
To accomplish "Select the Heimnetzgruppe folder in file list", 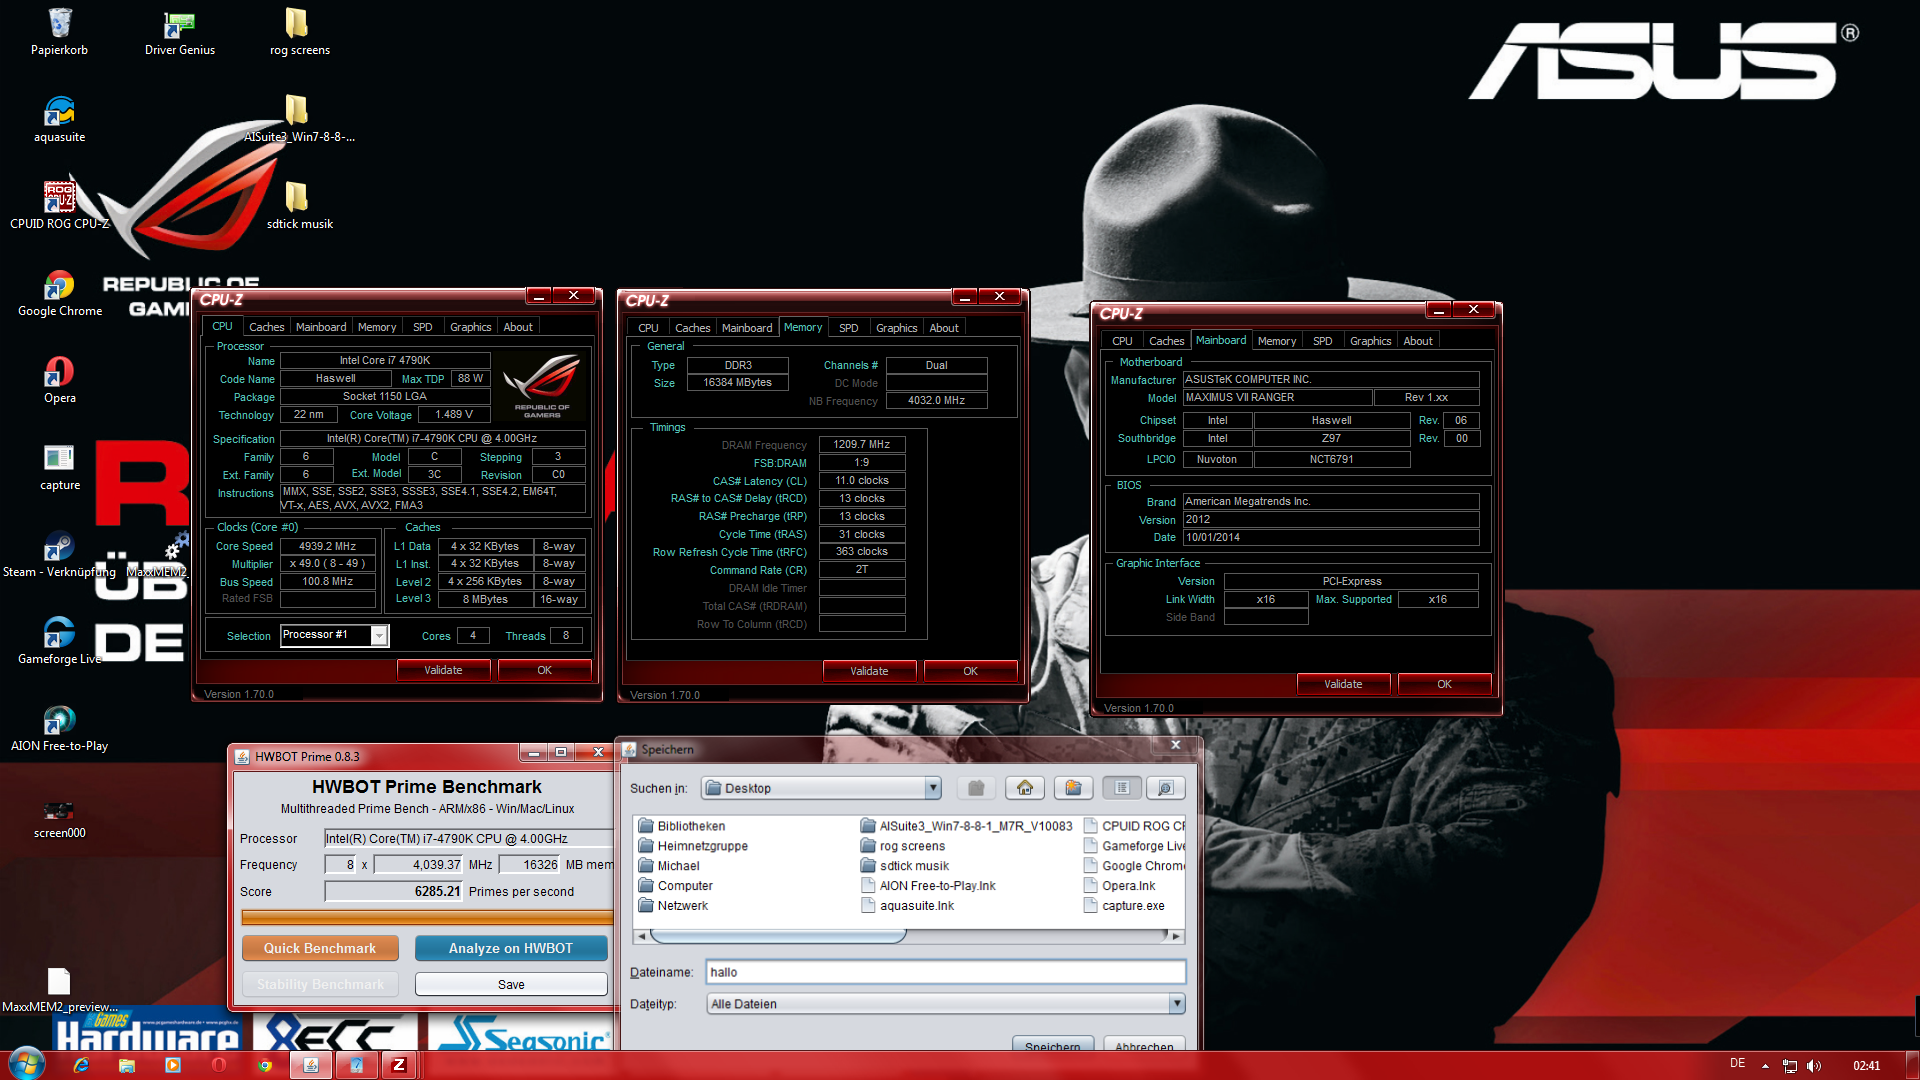I will click(x=693, y=846).
